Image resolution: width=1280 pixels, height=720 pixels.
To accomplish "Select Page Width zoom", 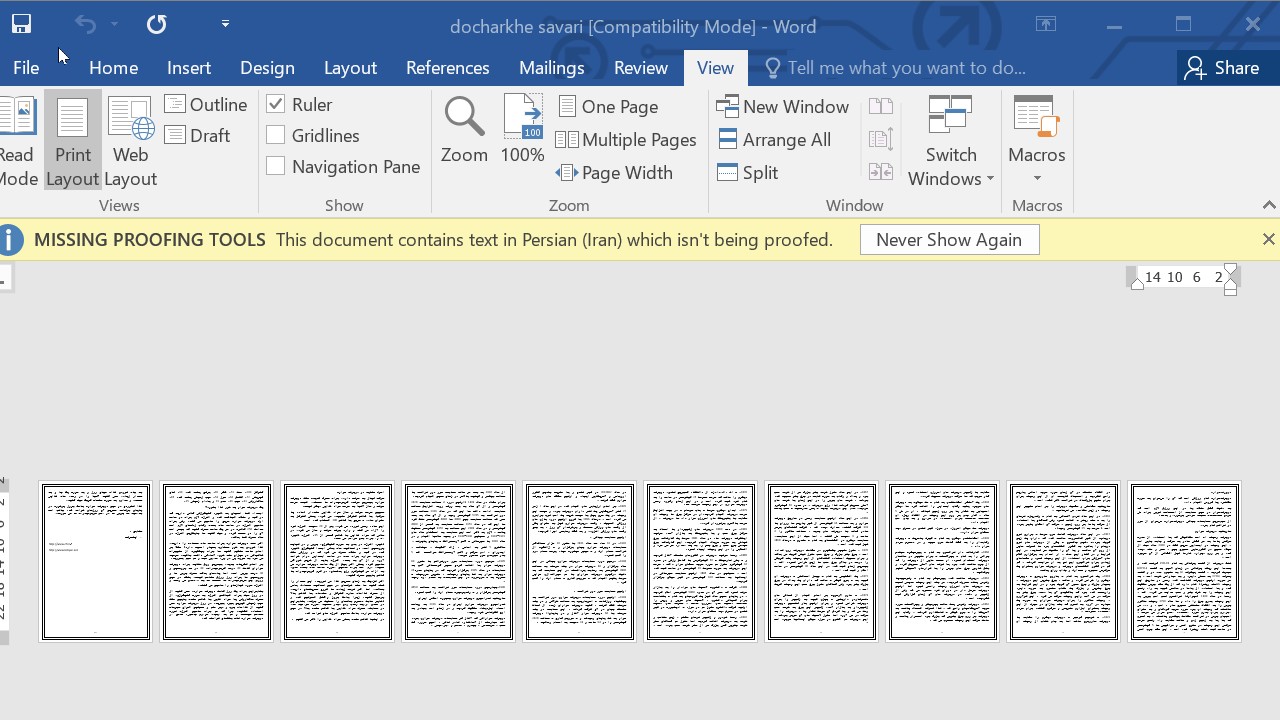I will (x=615, y=173).
